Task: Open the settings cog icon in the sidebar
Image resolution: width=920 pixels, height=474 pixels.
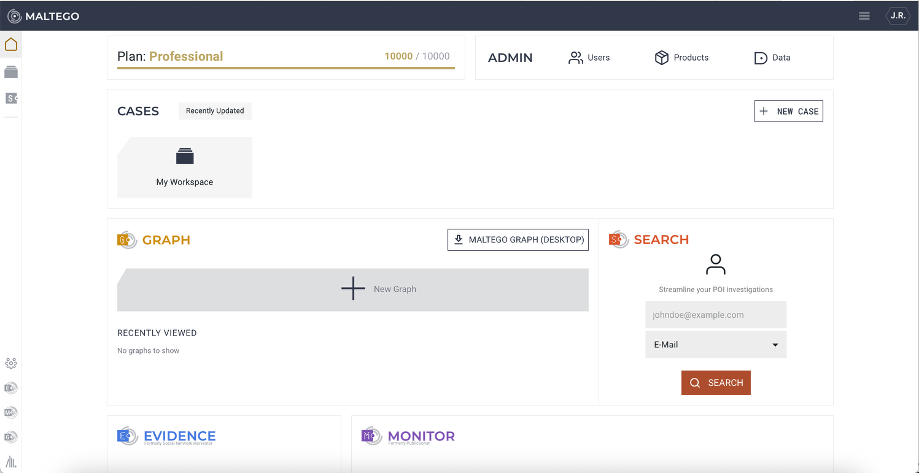Action: [x=11, y=363]
